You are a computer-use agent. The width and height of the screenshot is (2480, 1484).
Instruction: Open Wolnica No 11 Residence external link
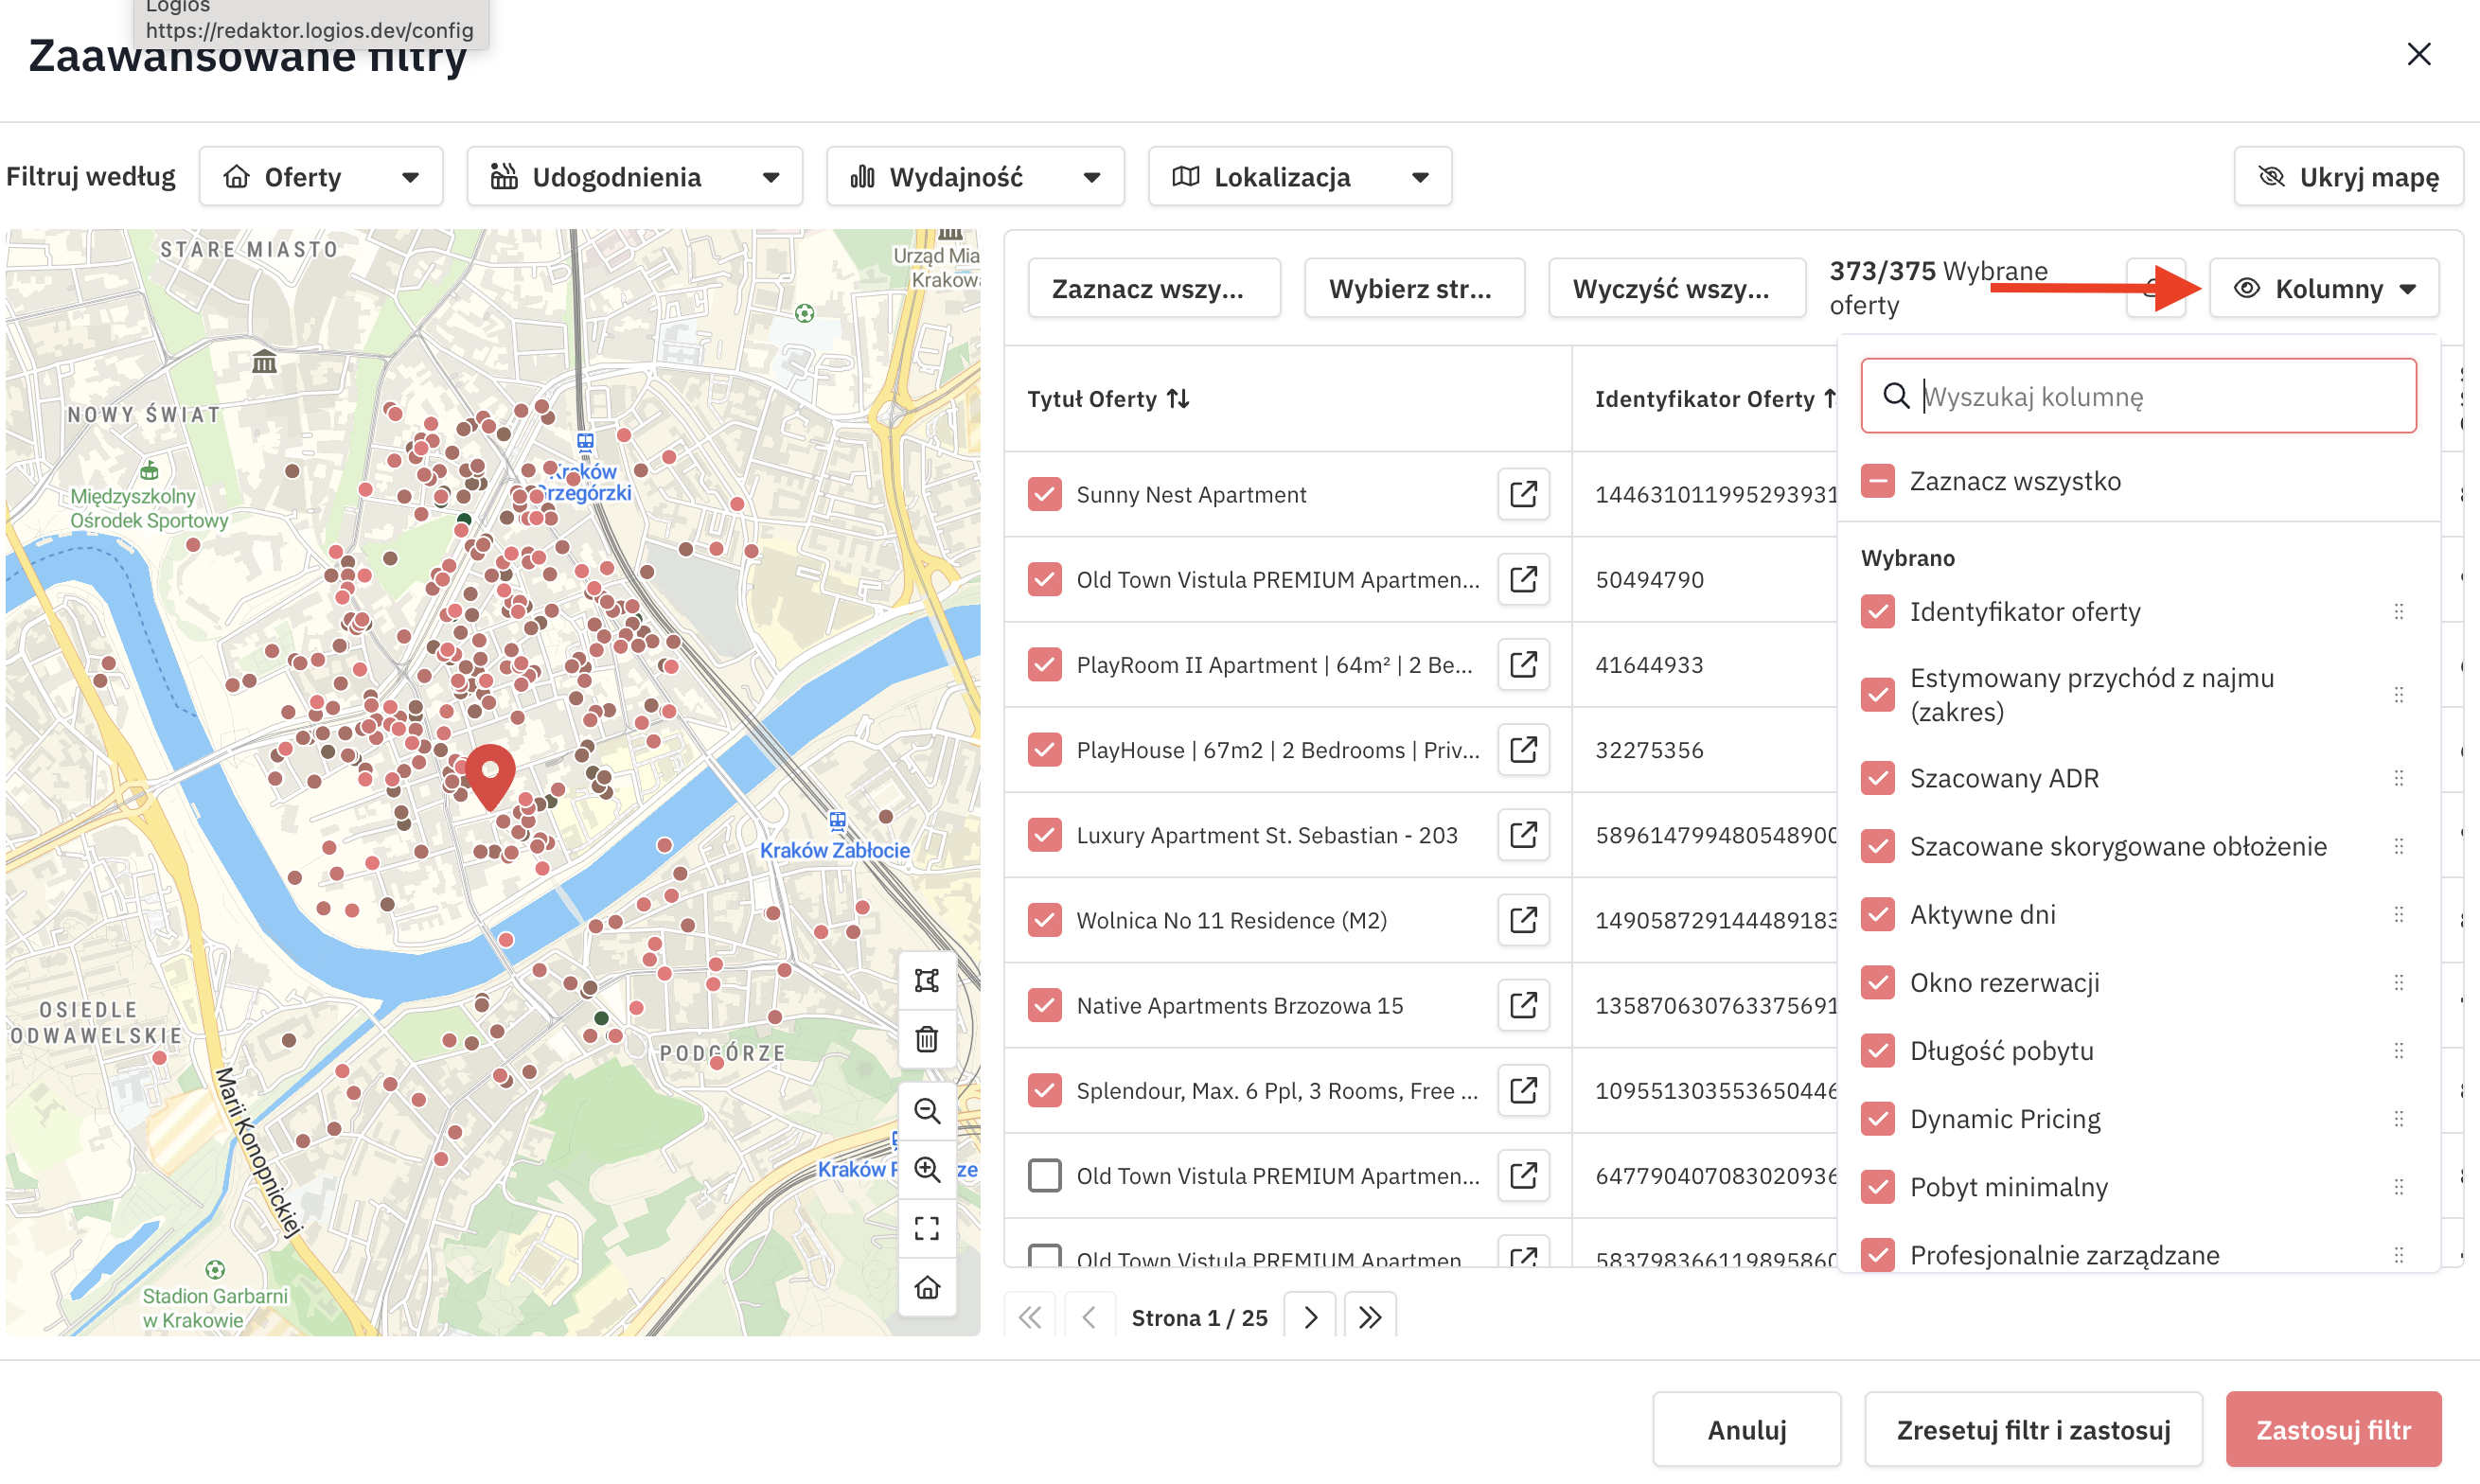click(1523, 920)
